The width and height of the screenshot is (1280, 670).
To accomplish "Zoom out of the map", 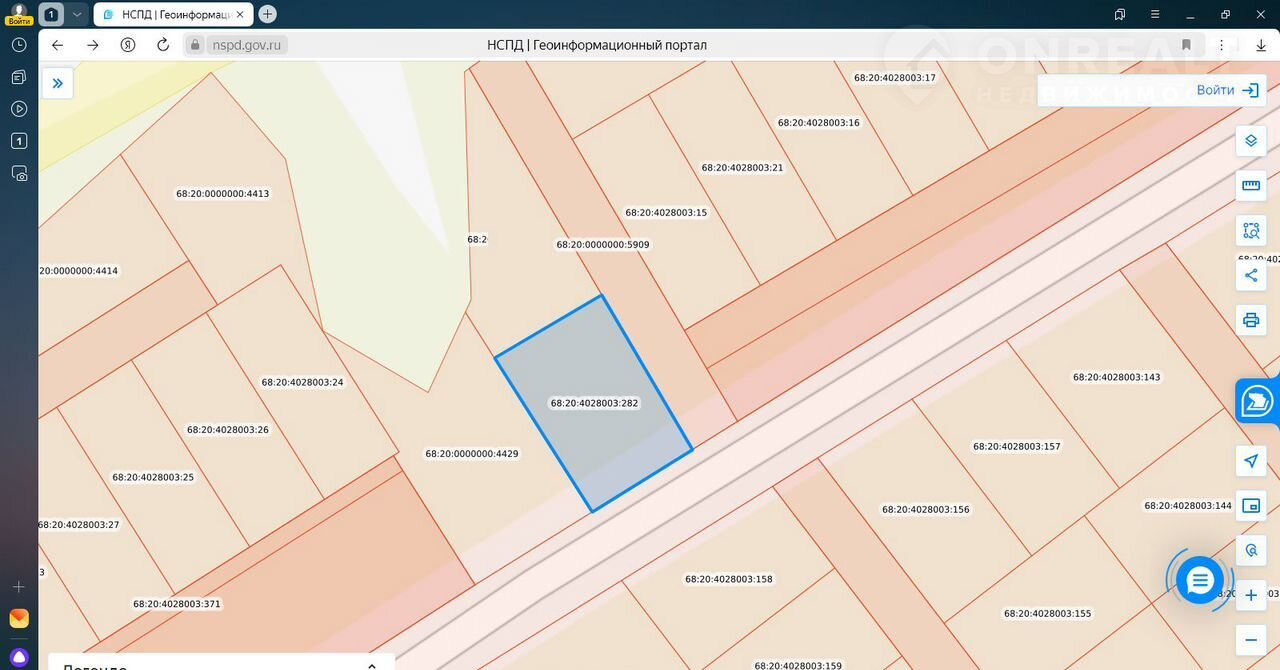I will click(1250, 640).
